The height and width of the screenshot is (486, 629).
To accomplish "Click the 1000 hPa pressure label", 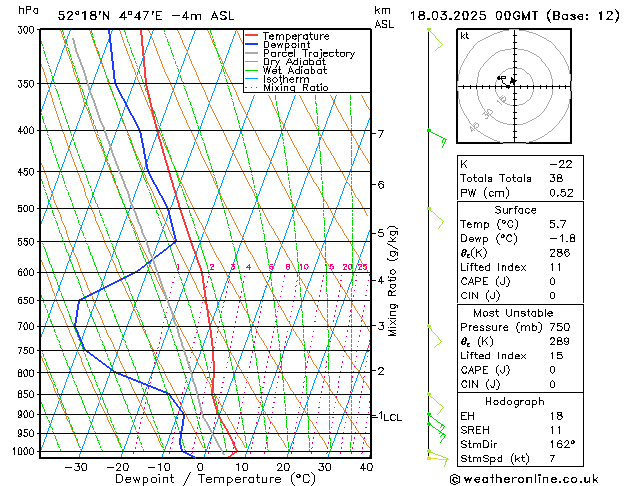I will [25, 452].
